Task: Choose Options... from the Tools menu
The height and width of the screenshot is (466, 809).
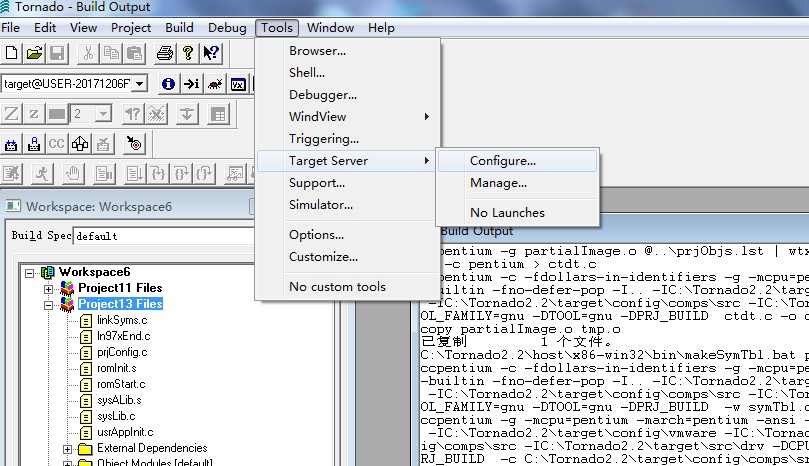Action: (x=347, y=235)
